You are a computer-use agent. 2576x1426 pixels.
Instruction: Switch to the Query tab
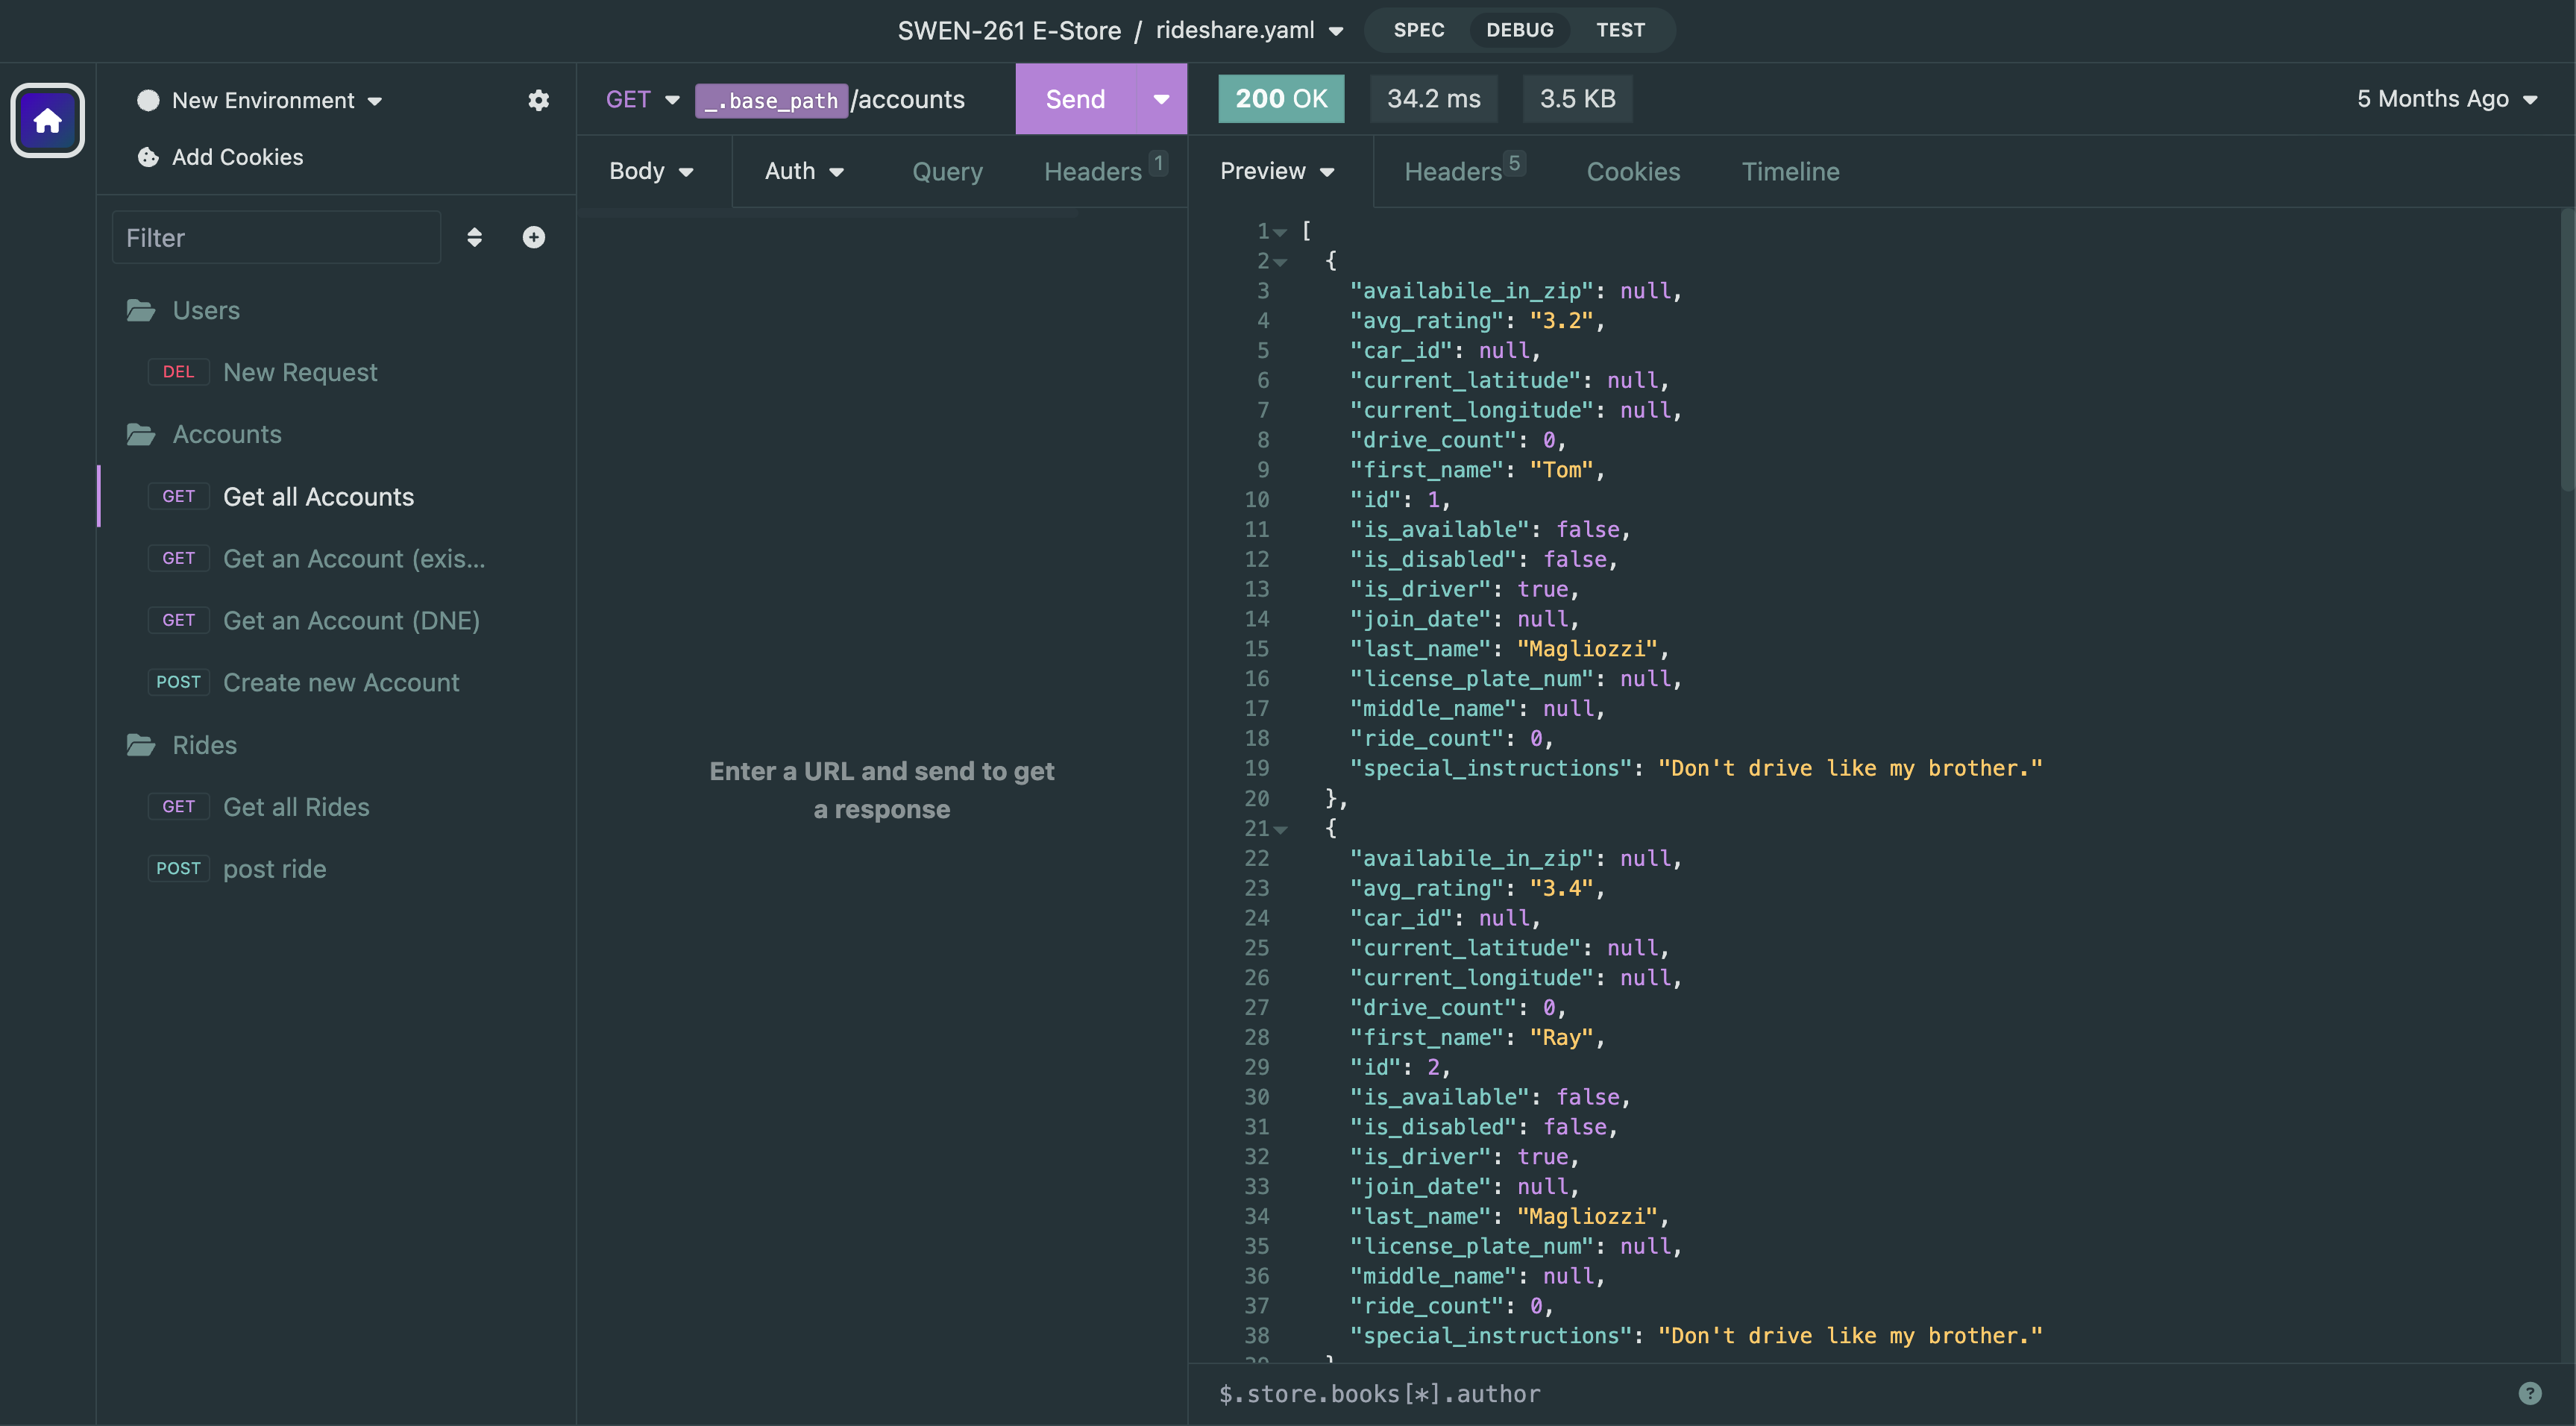coord(946,171)
